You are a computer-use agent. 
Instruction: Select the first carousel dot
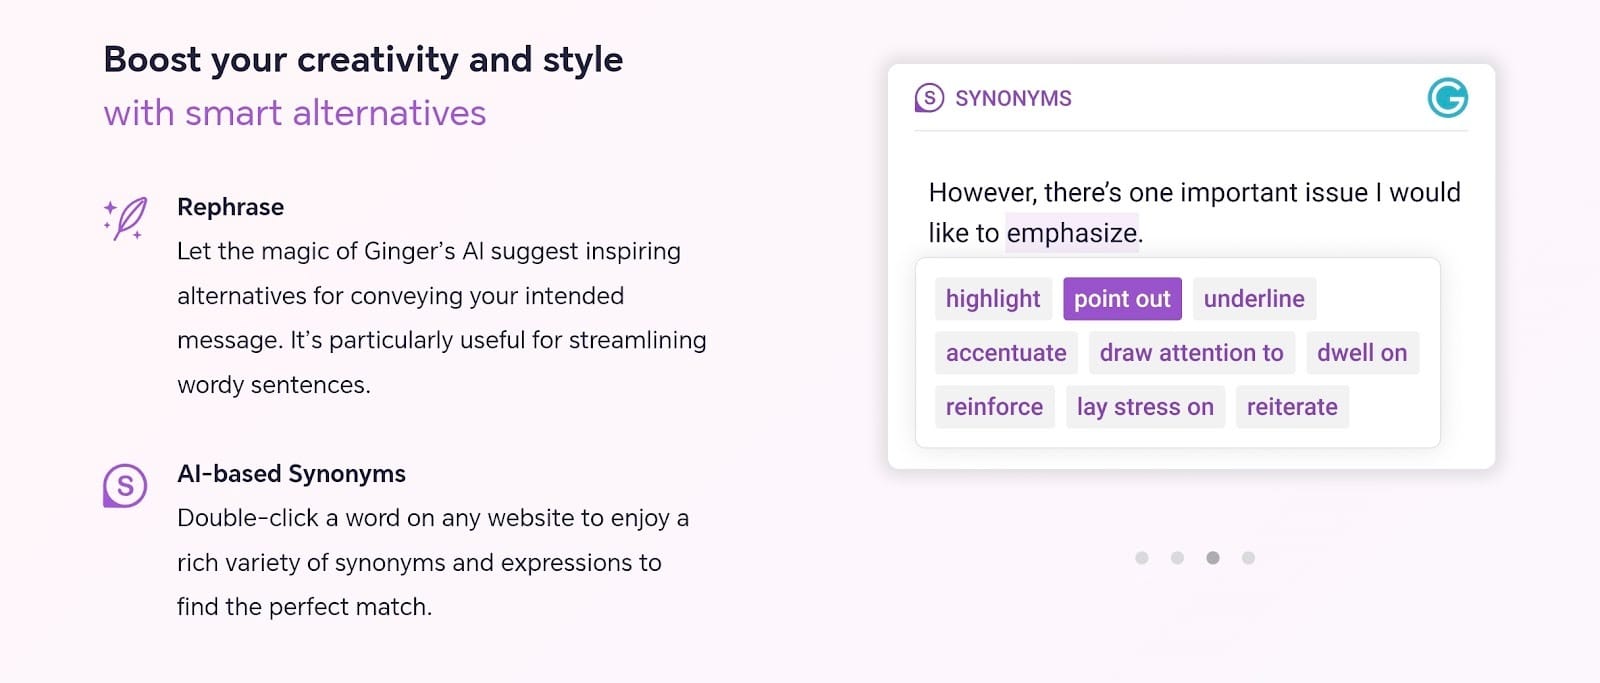point(1142,558)
